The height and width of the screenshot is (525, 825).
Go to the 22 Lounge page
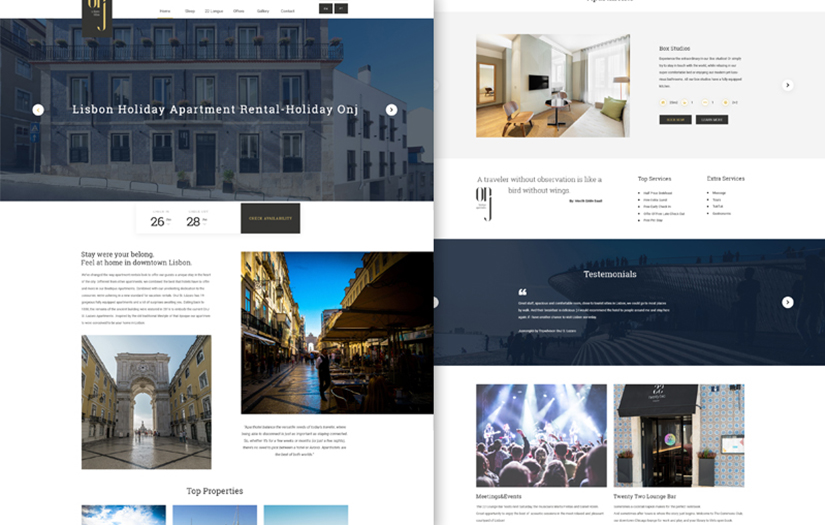[x=214, y=11]
